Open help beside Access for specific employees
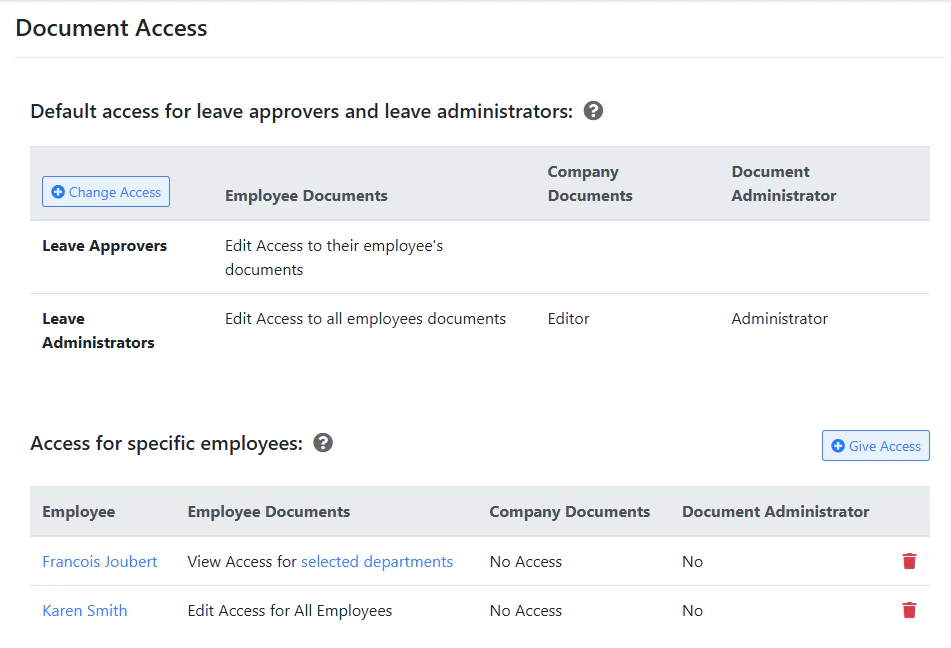Viewport: 951px width, 648px height. 322,442
